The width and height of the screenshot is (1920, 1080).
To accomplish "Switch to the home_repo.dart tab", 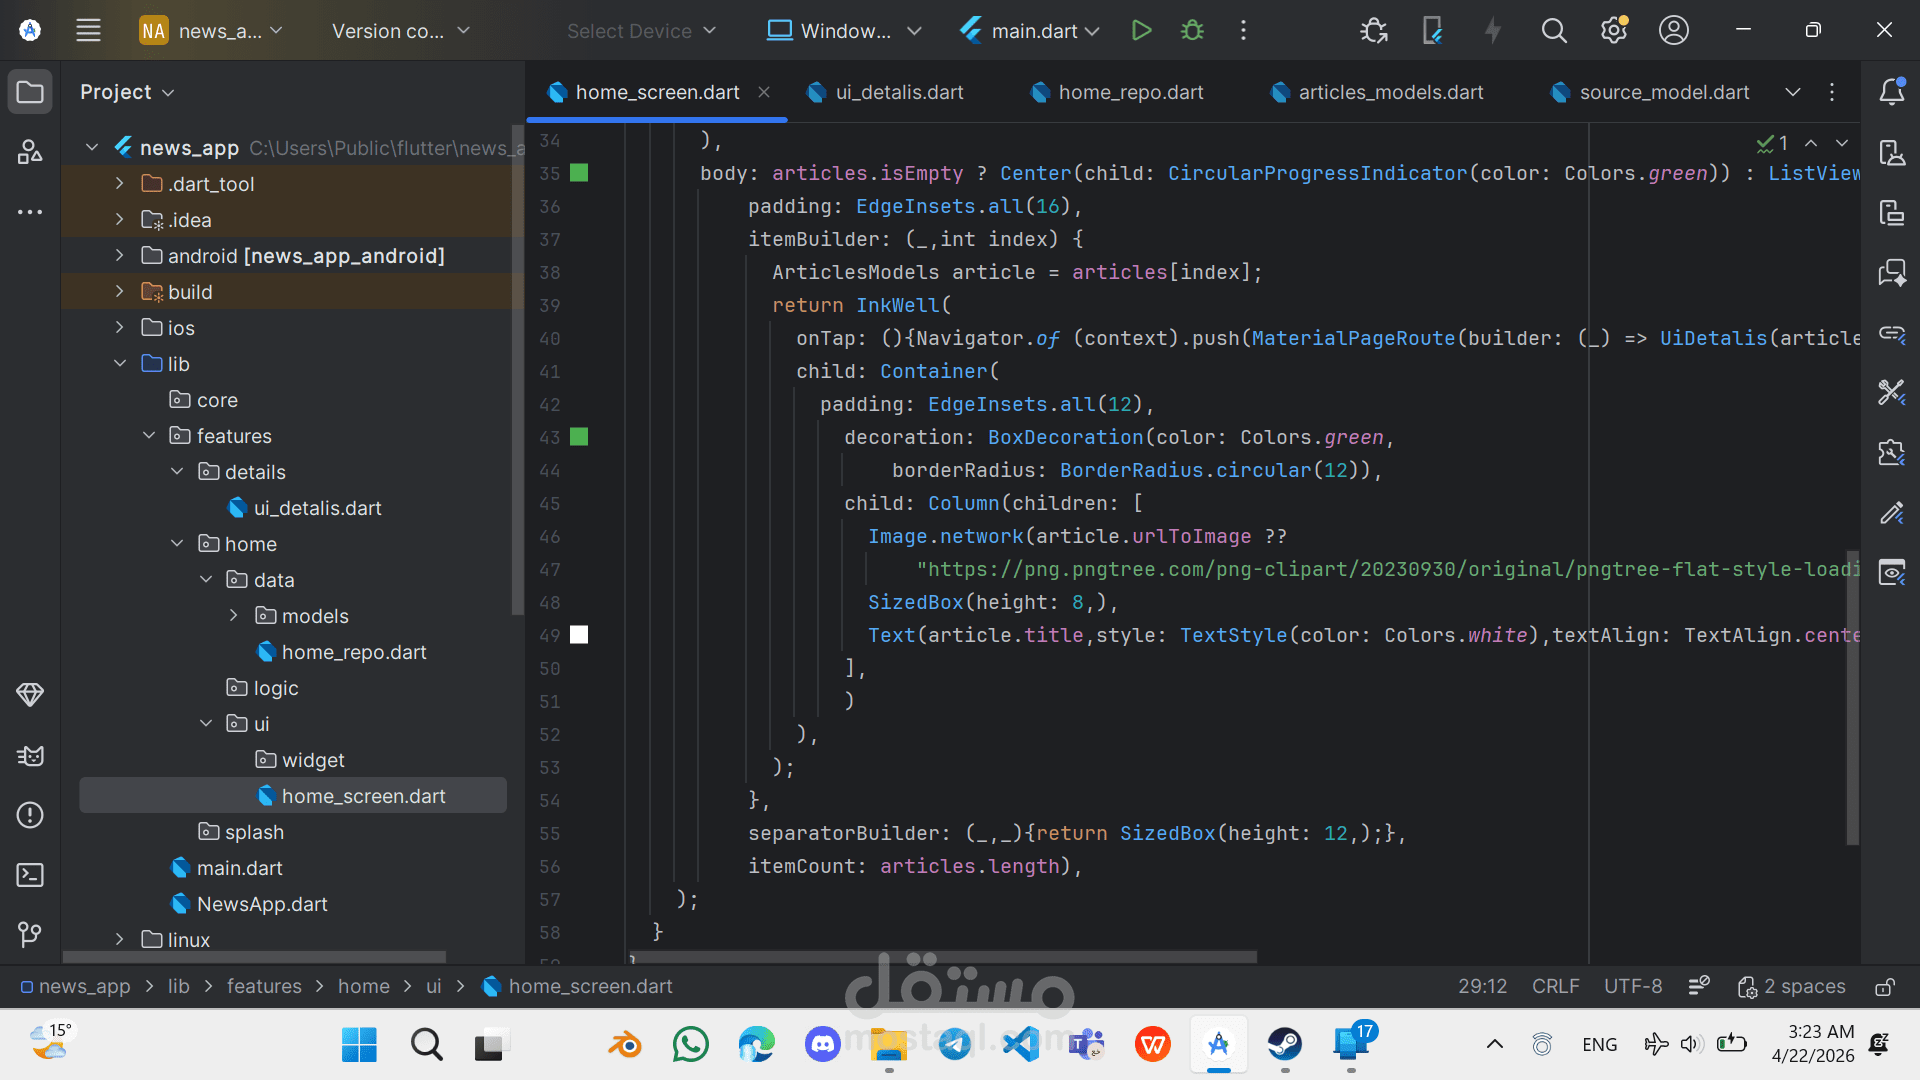I will 1130,92.
